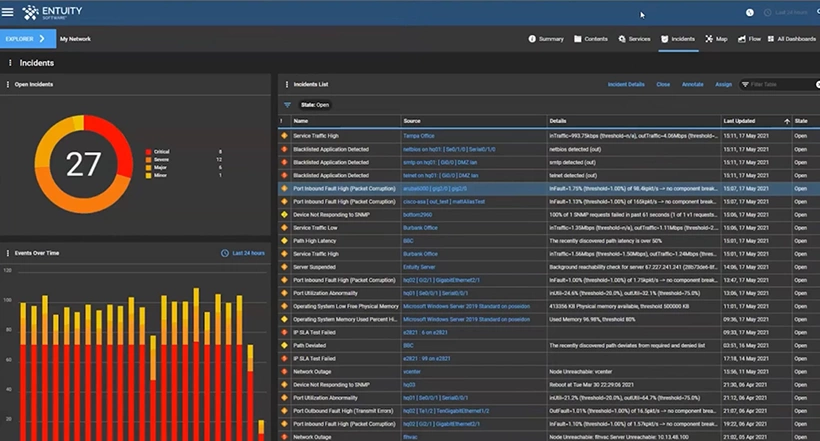This screenshot has height=441, width=820.
Task: Click severity icon of netbios blacklisted row
Action: click(x=284, y=149)
